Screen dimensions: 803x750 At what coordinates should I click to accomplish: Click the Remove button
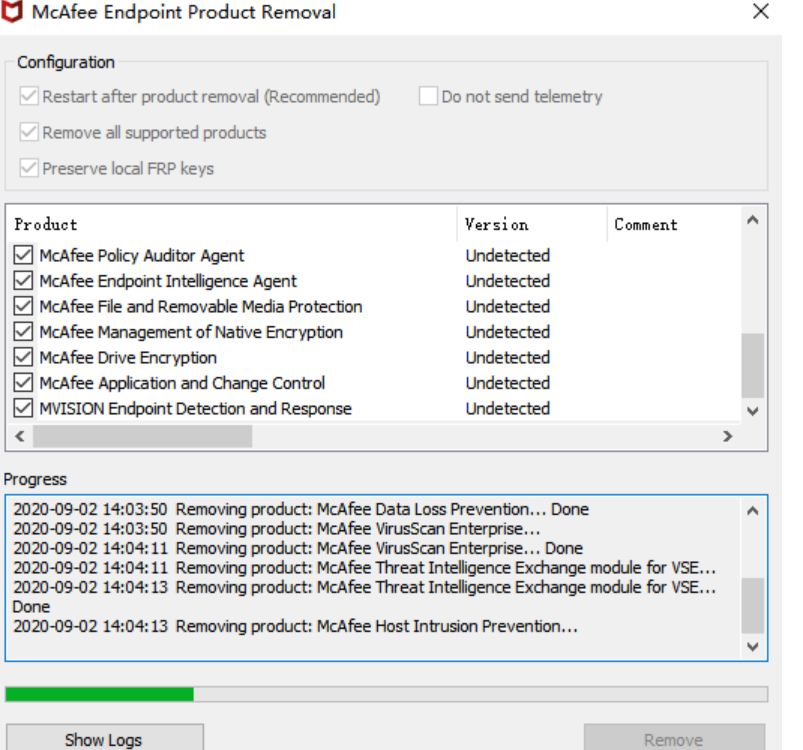[674, 738]
